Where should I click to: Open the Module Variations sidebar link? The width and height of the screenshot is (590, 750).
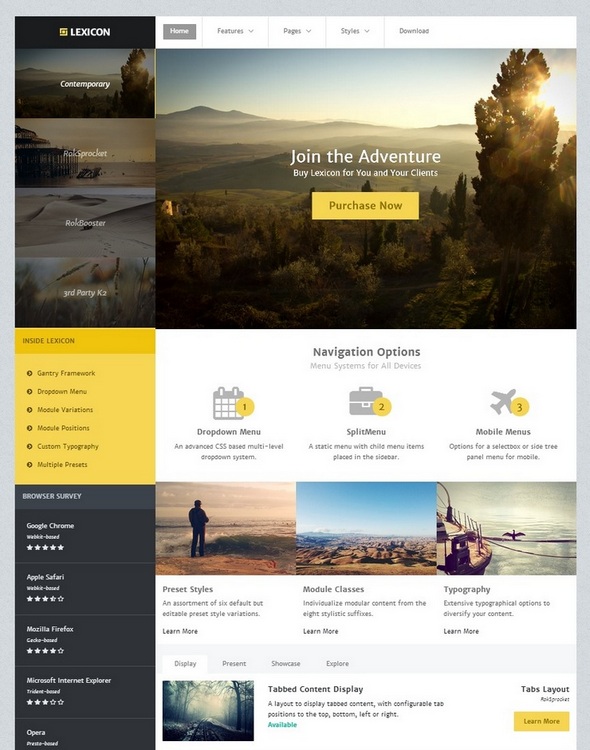point(65,410)
